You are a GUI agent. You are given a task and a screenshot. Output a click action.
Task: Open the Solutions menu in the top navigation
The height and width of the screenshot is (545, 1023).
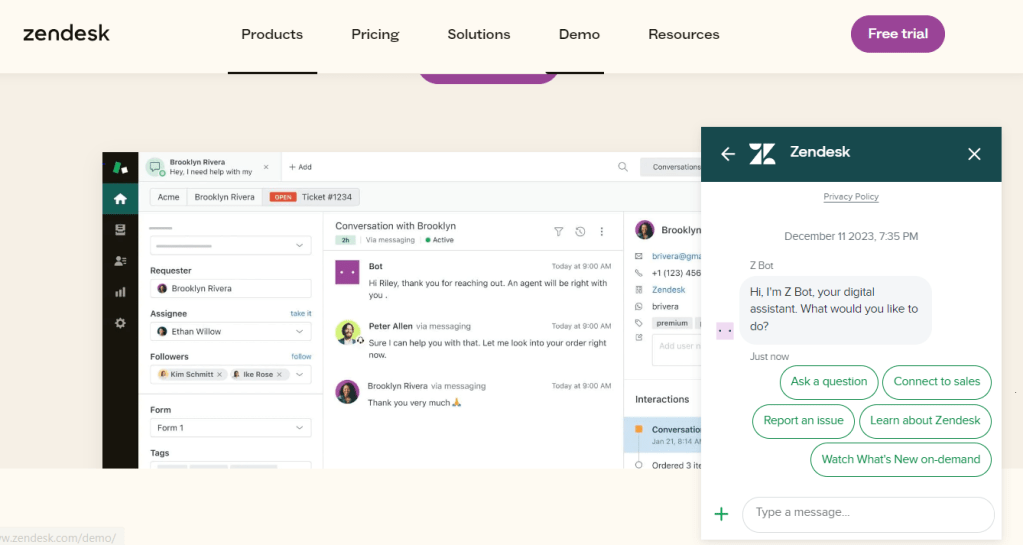click(x=479, y=34)
